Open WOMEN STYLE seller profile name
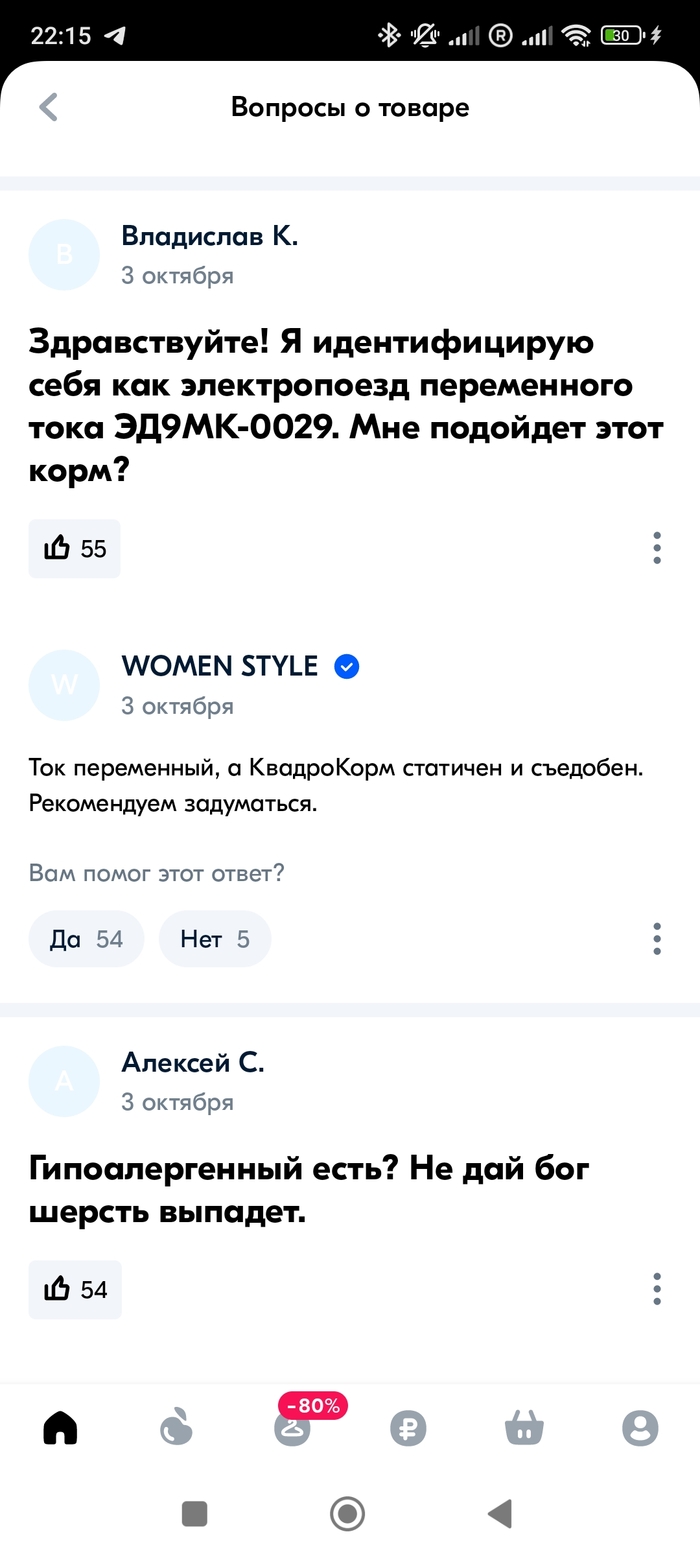Image resolution: width=700 pixels, height=1556 pixels. coord(219,666)
